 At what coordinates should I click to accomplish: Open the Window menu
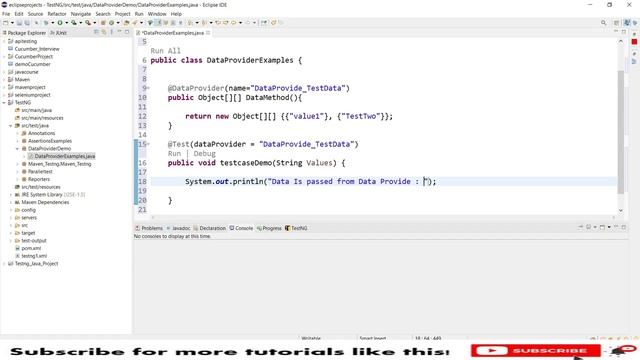pyautogui.click(x=157, y=14)
